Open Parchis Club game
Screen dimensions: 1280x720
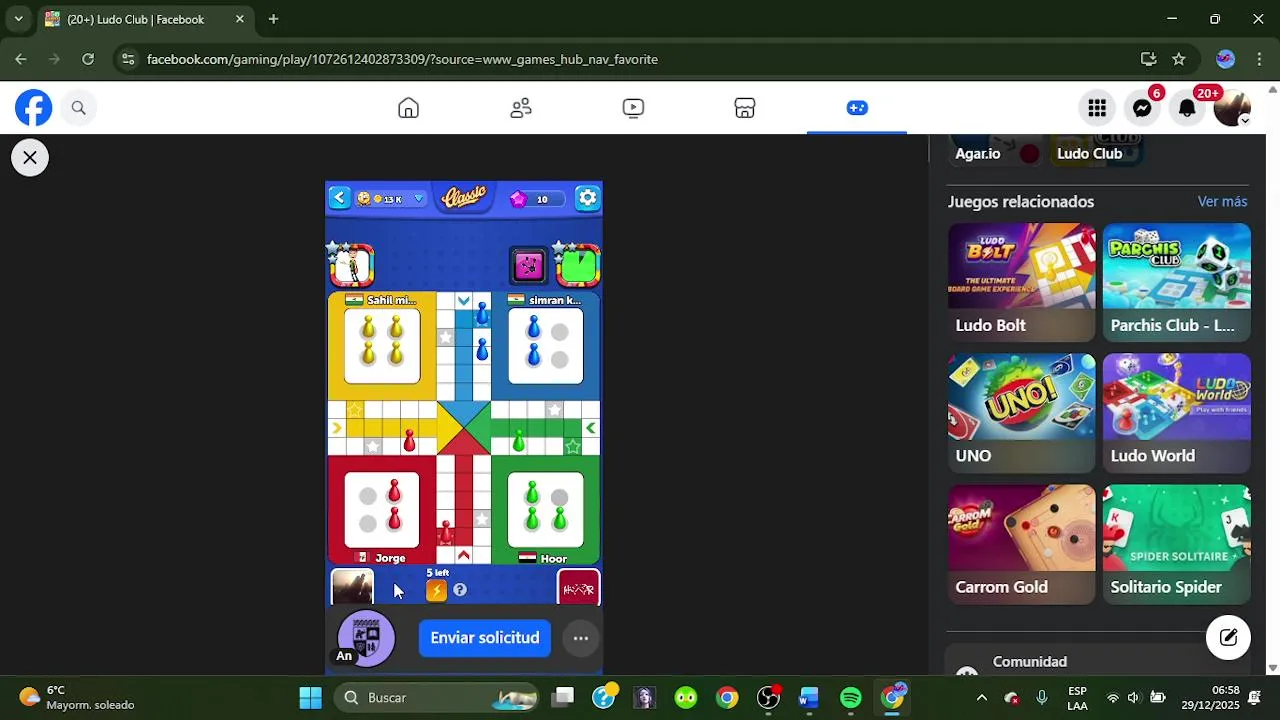tap(1177, 283)
